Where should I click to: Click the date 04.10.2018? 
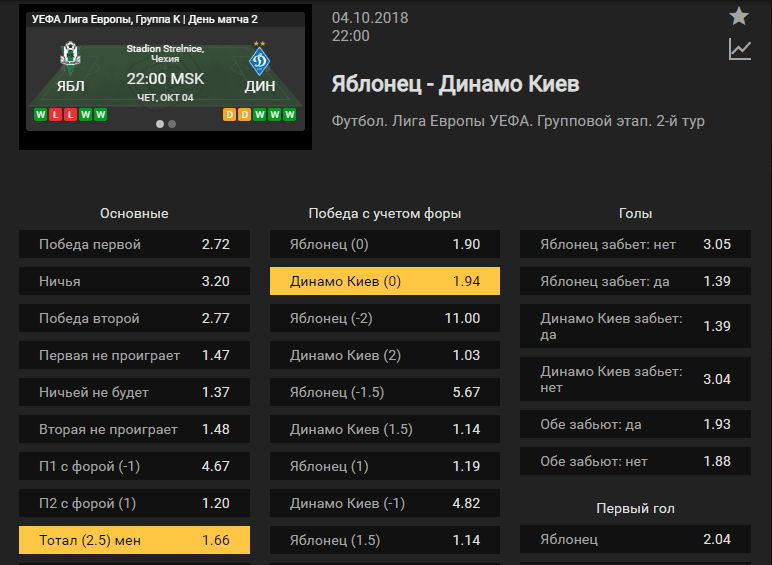[370, 18]
